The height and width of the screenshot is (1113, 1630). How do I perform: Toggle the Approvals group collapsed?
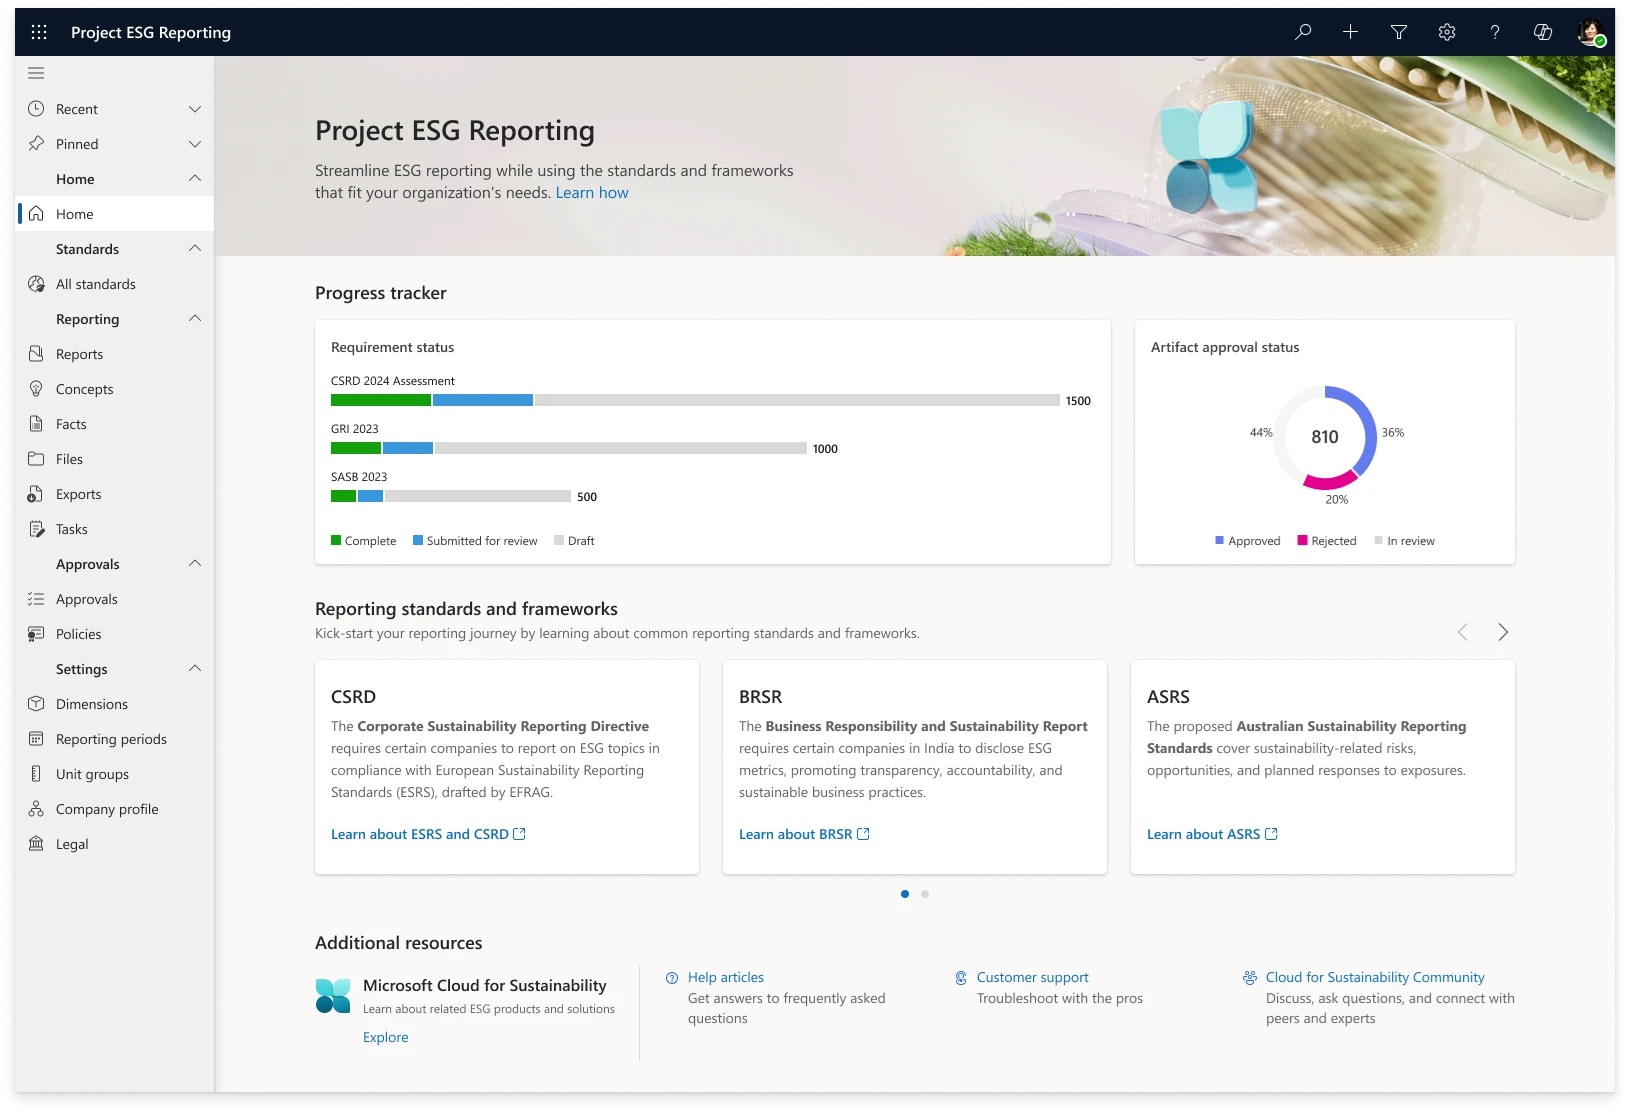pyautogui.click(x=195, y=563)
